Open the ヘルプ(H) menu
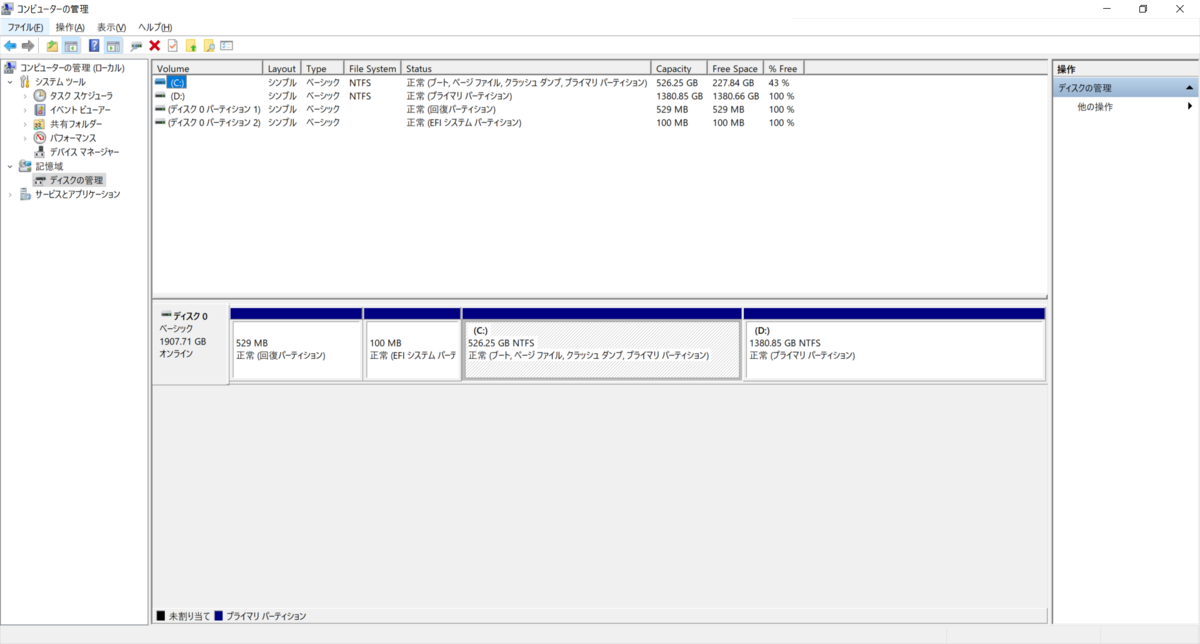 click(x=155, y=27)
